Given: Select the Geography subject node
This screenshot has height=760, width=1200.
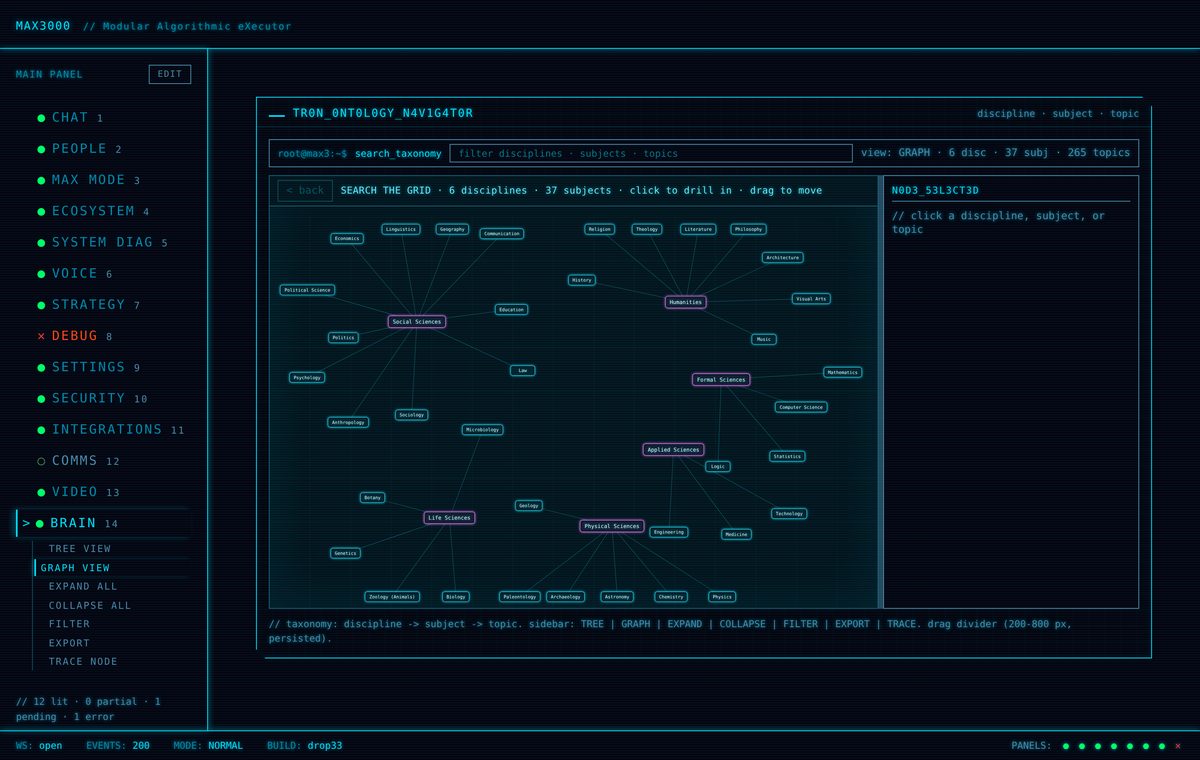Looking at the screenshot, I should (x=452, y=229).
